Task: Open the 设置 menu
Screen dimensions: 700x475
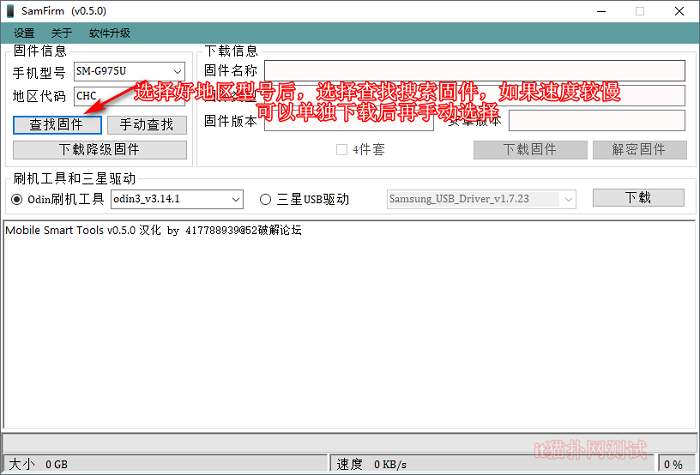Action: point(24,33)
